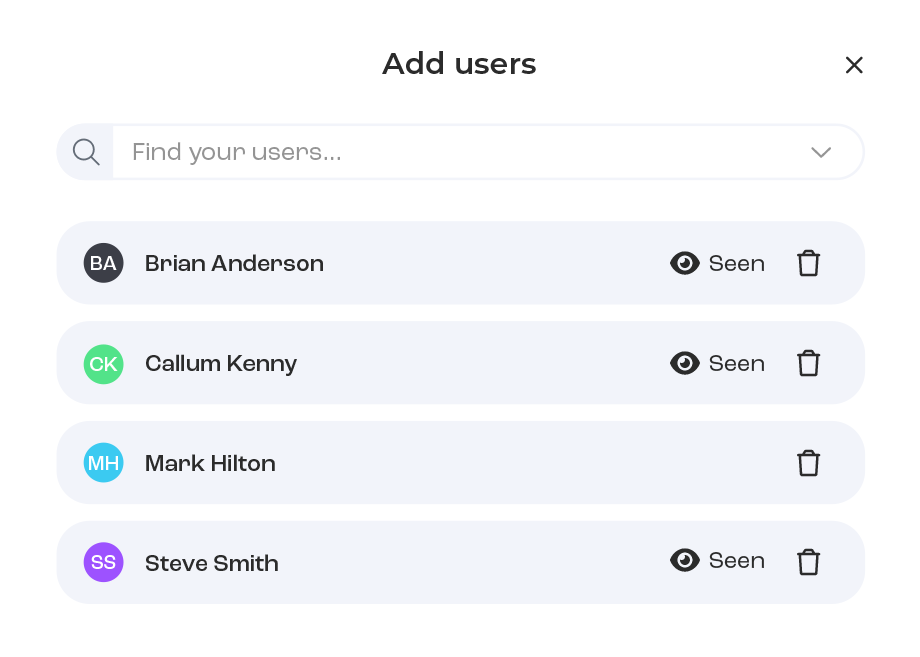Toggle Seen eye for Brian Anderson
This screenshot has width=920, height=657.
[x=684, y=263]
